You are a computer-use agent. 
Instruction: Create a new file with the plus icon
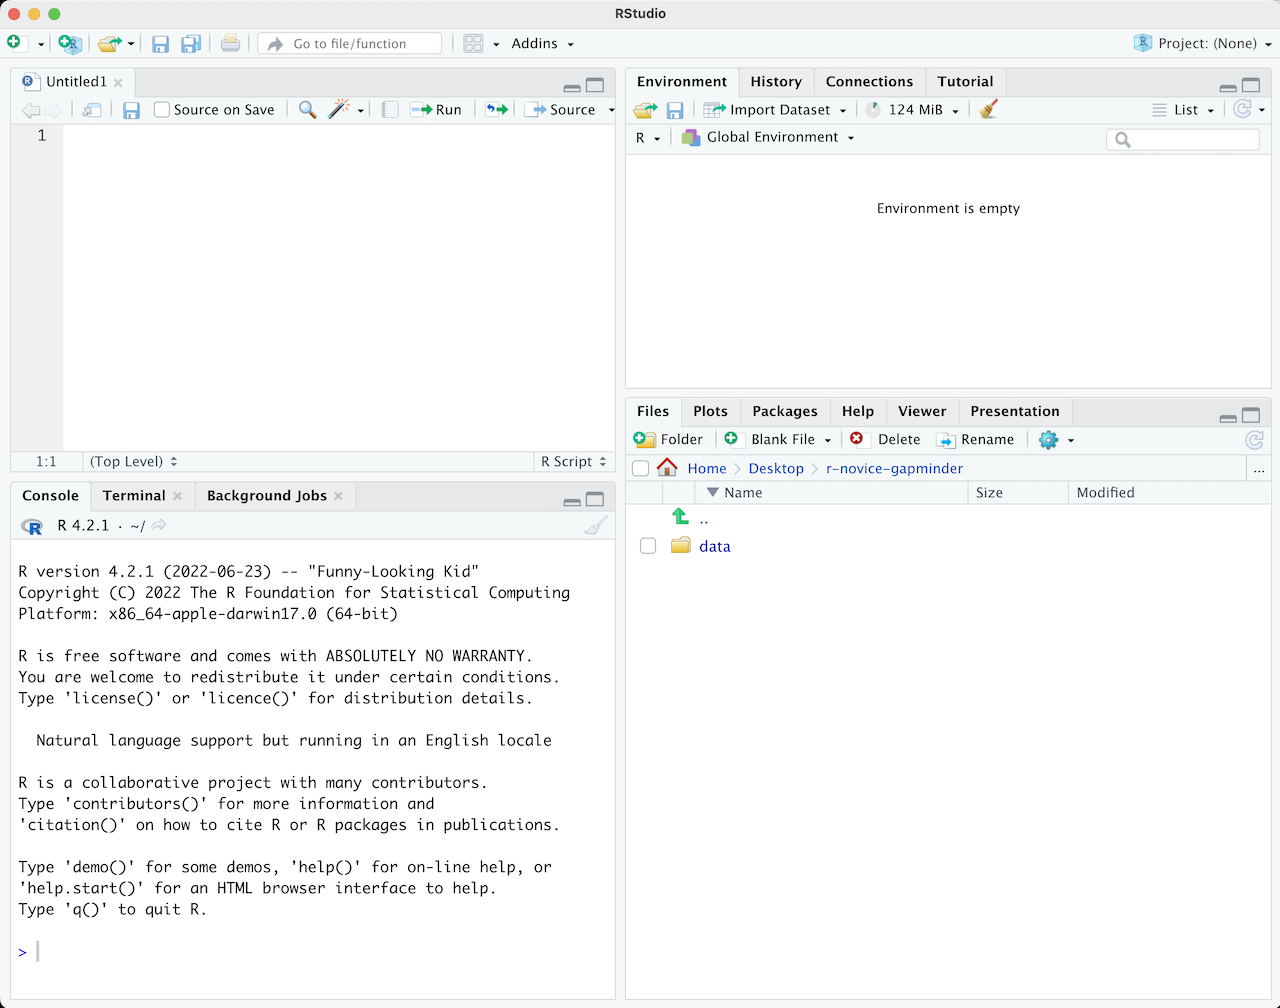(x=15, y=43)
